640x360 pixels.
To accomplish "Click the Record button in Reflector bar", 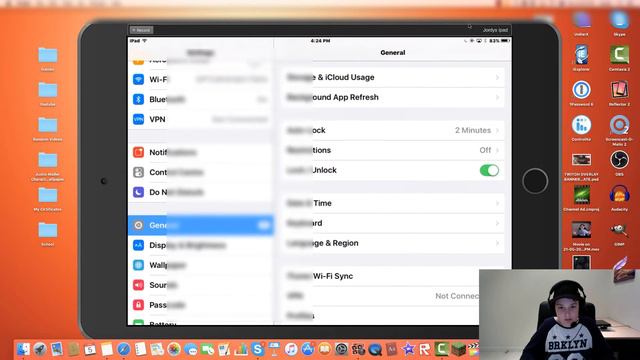I will (x=141, y=30).
